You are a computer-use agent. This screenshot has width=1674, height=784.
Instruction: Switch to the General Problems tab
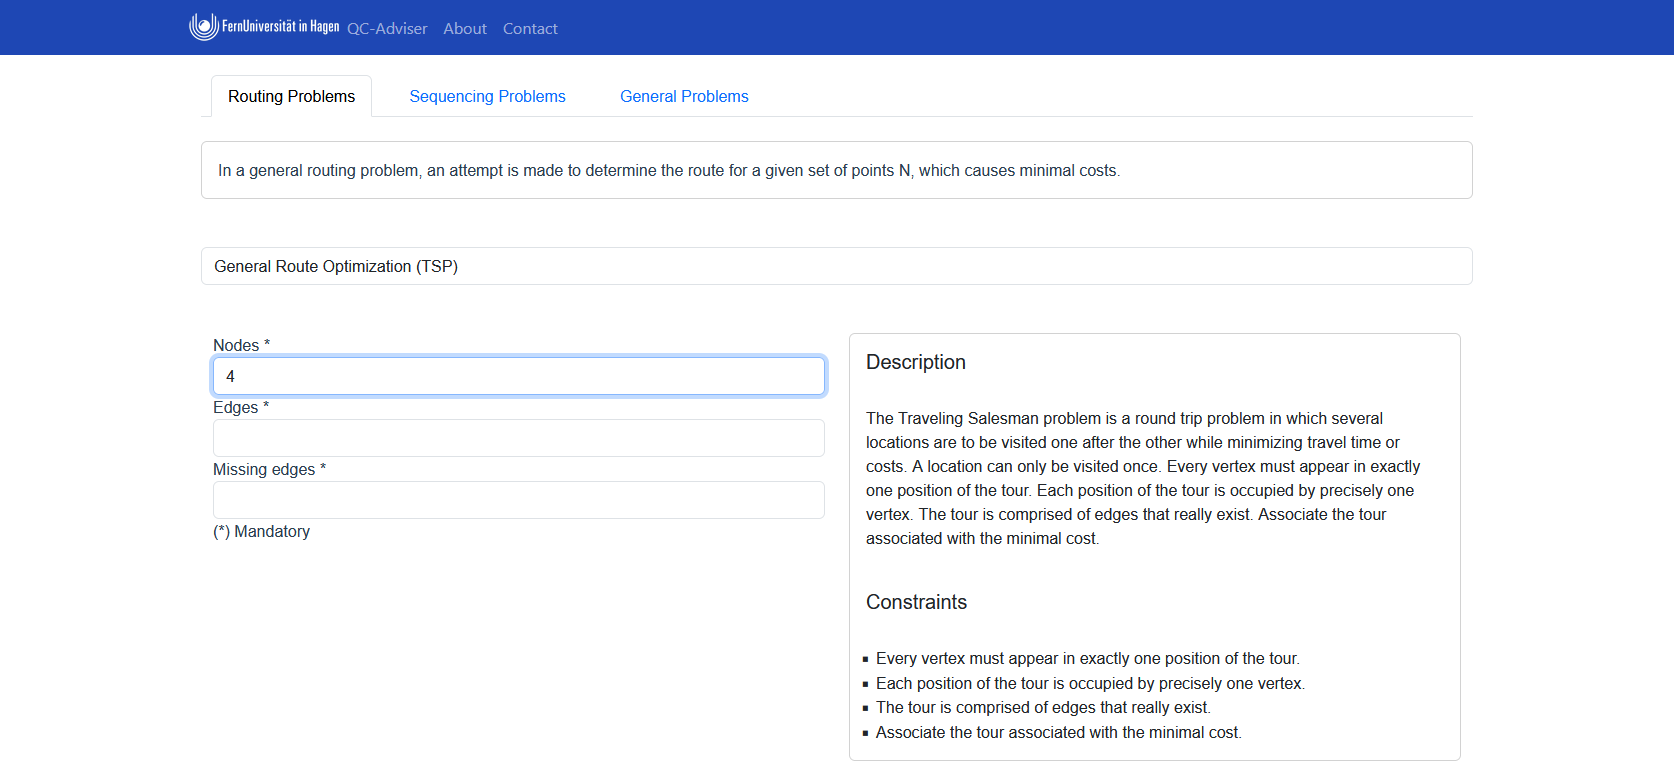click(x=684, y=96)
